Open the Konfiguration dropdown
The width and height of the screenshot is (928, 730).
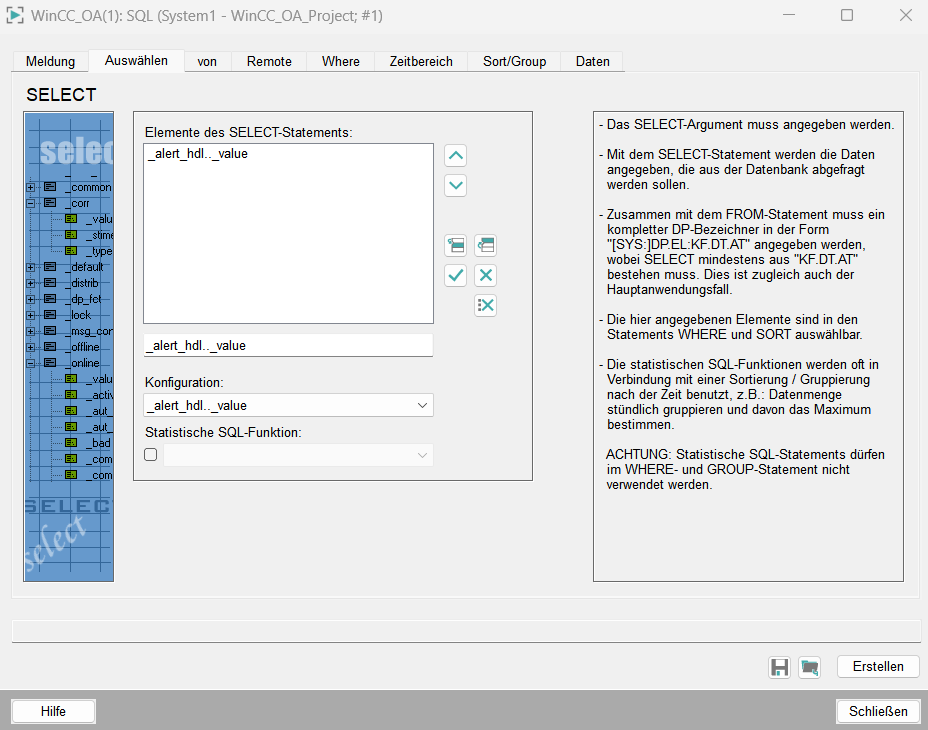coord(288,405)
